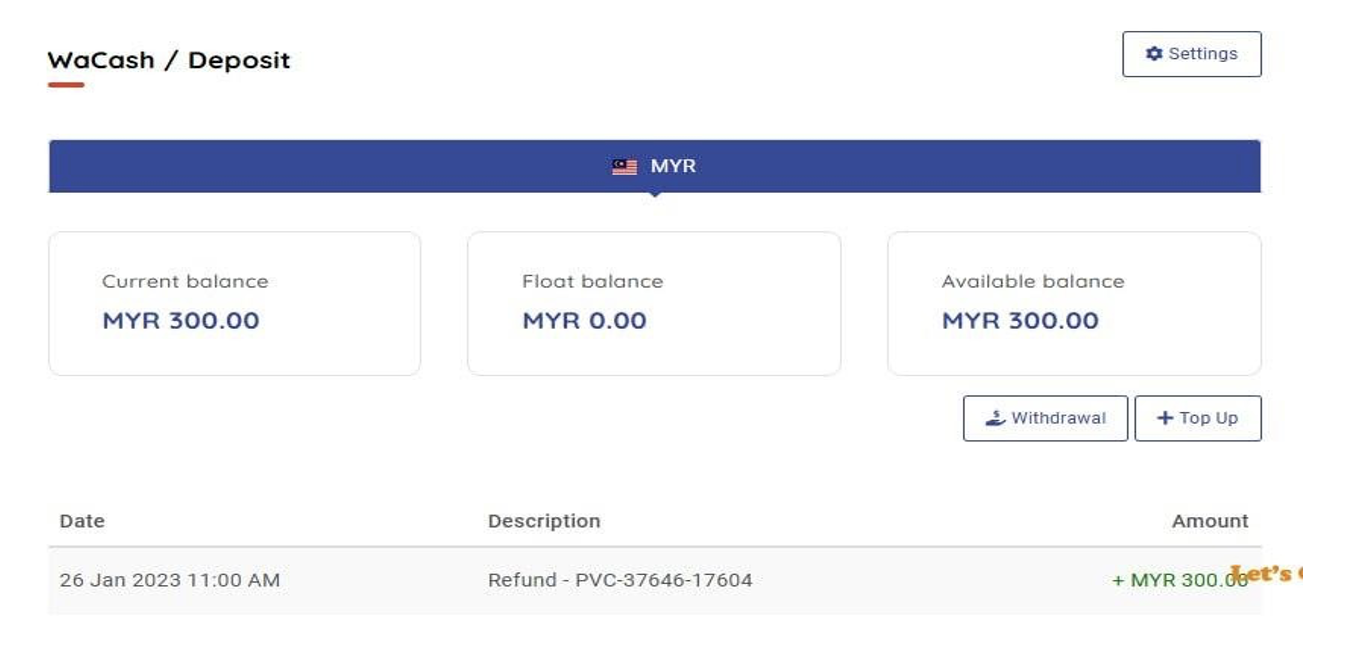The height and width of the screenshot is (650, 1346).
Task: Click the Withdrawal hand-coin icon
Action: click(x=995, y=419)
